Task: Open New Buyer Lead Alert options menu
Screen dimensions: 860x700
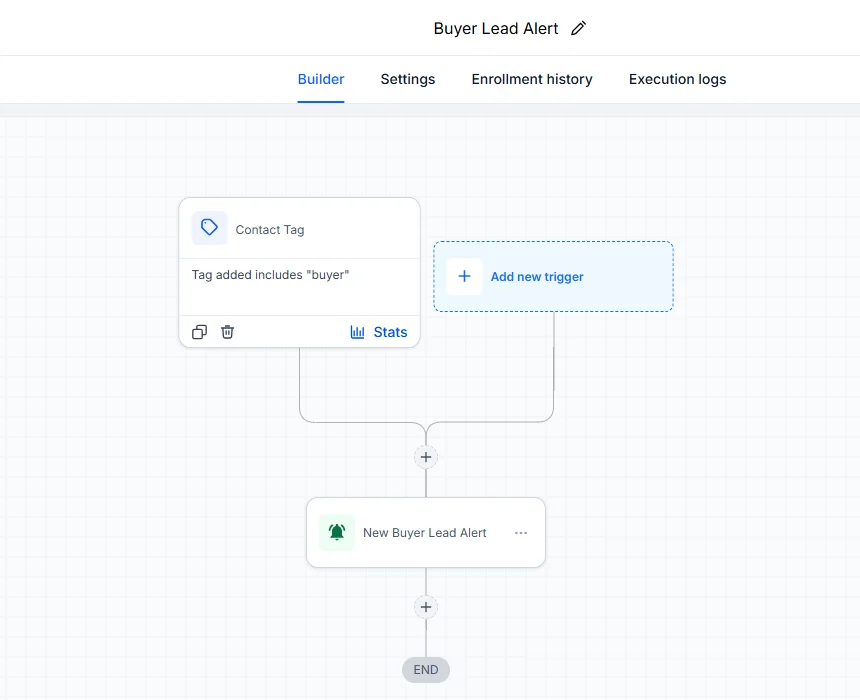Action: [521, 533]
